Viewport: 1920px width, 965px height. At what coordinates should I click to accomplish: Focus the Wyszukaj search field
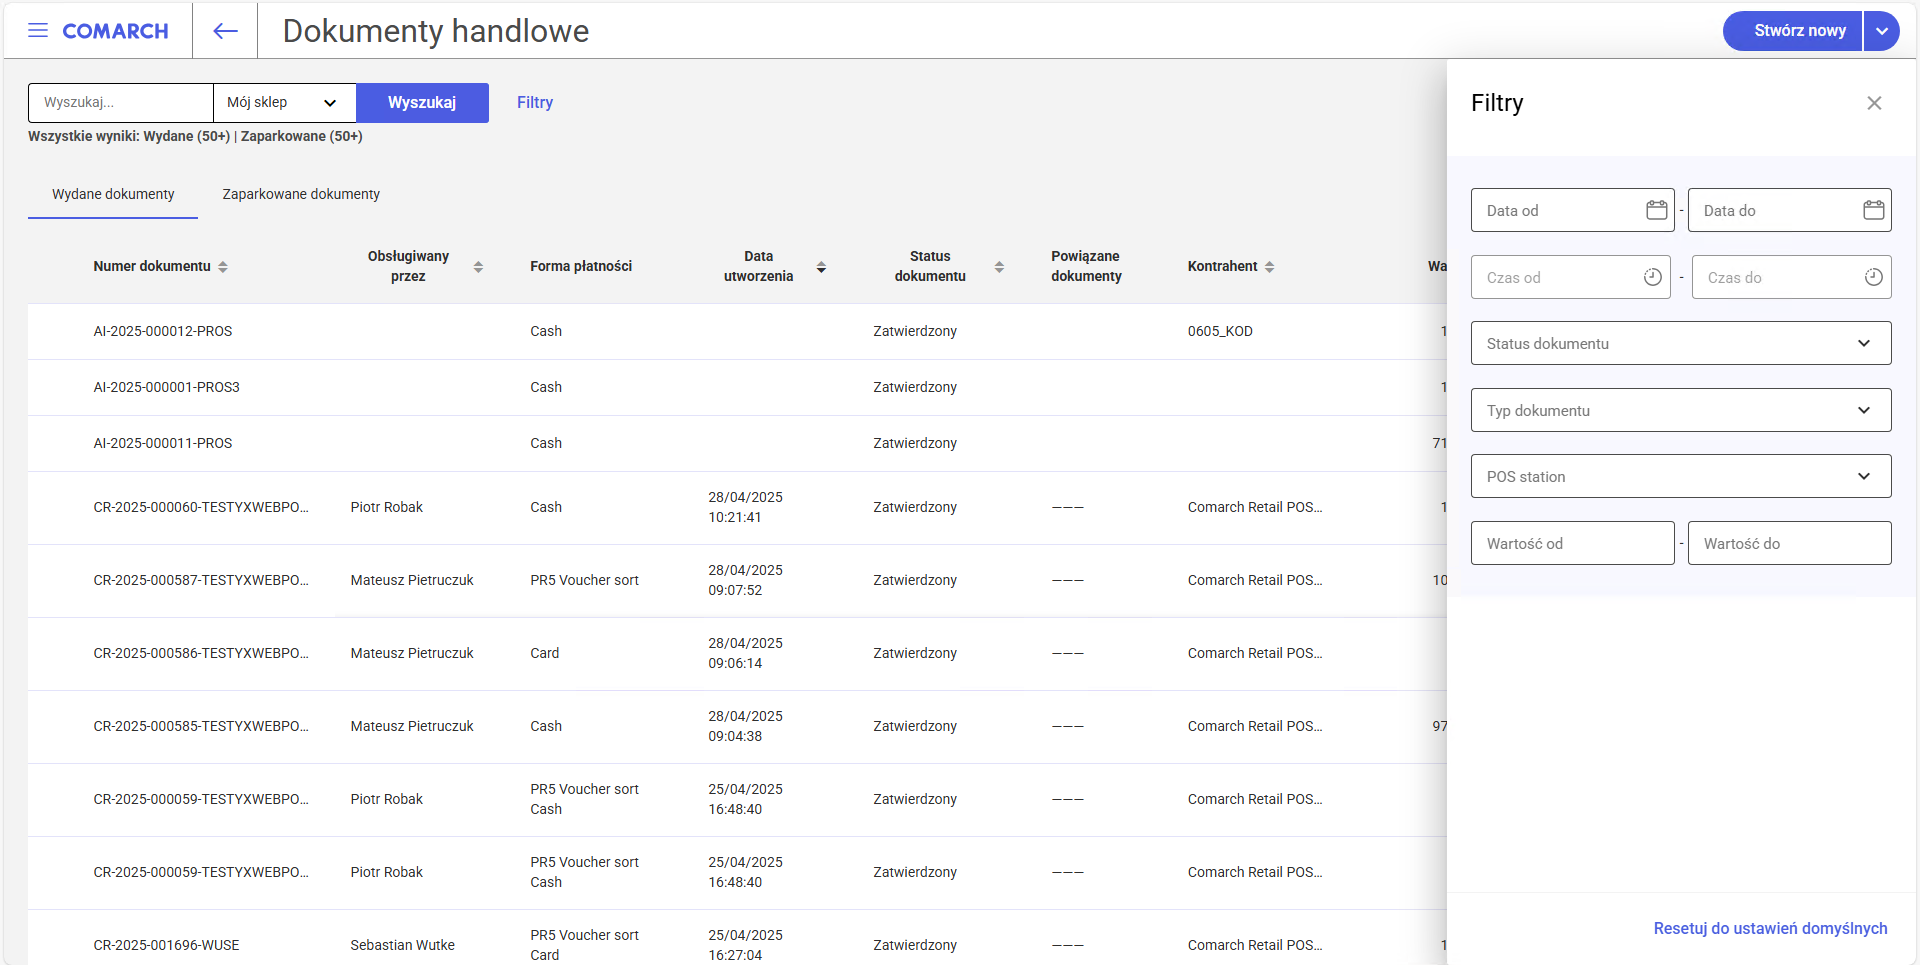[120, 102]
